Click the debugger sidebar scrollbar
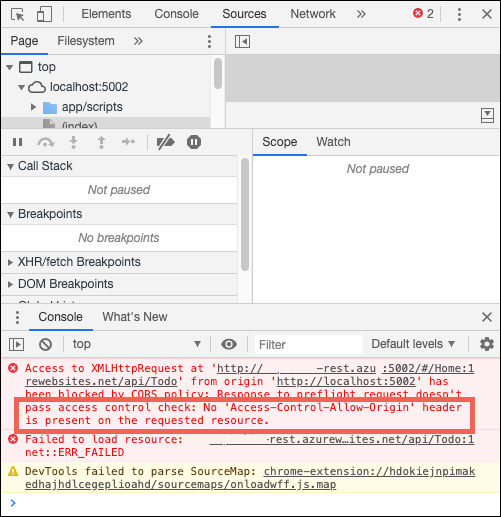The image size is (501, 517). (245, 214)
